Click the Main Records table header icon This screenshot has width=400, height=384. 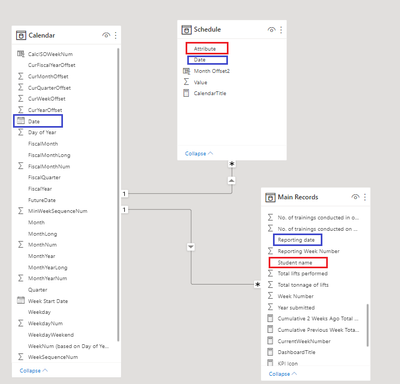point(270,197)
